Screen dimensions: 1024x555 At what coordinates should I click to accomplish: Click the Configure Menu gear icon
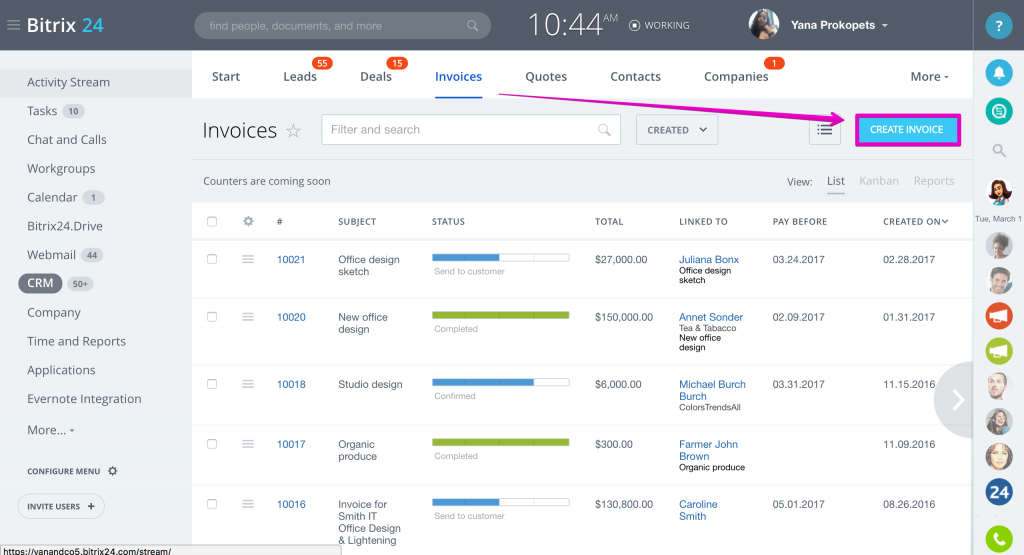[x=112, y=471]
